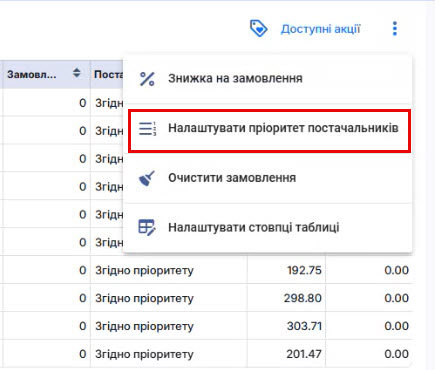Select Очистити замовлення menu entry

268,178
